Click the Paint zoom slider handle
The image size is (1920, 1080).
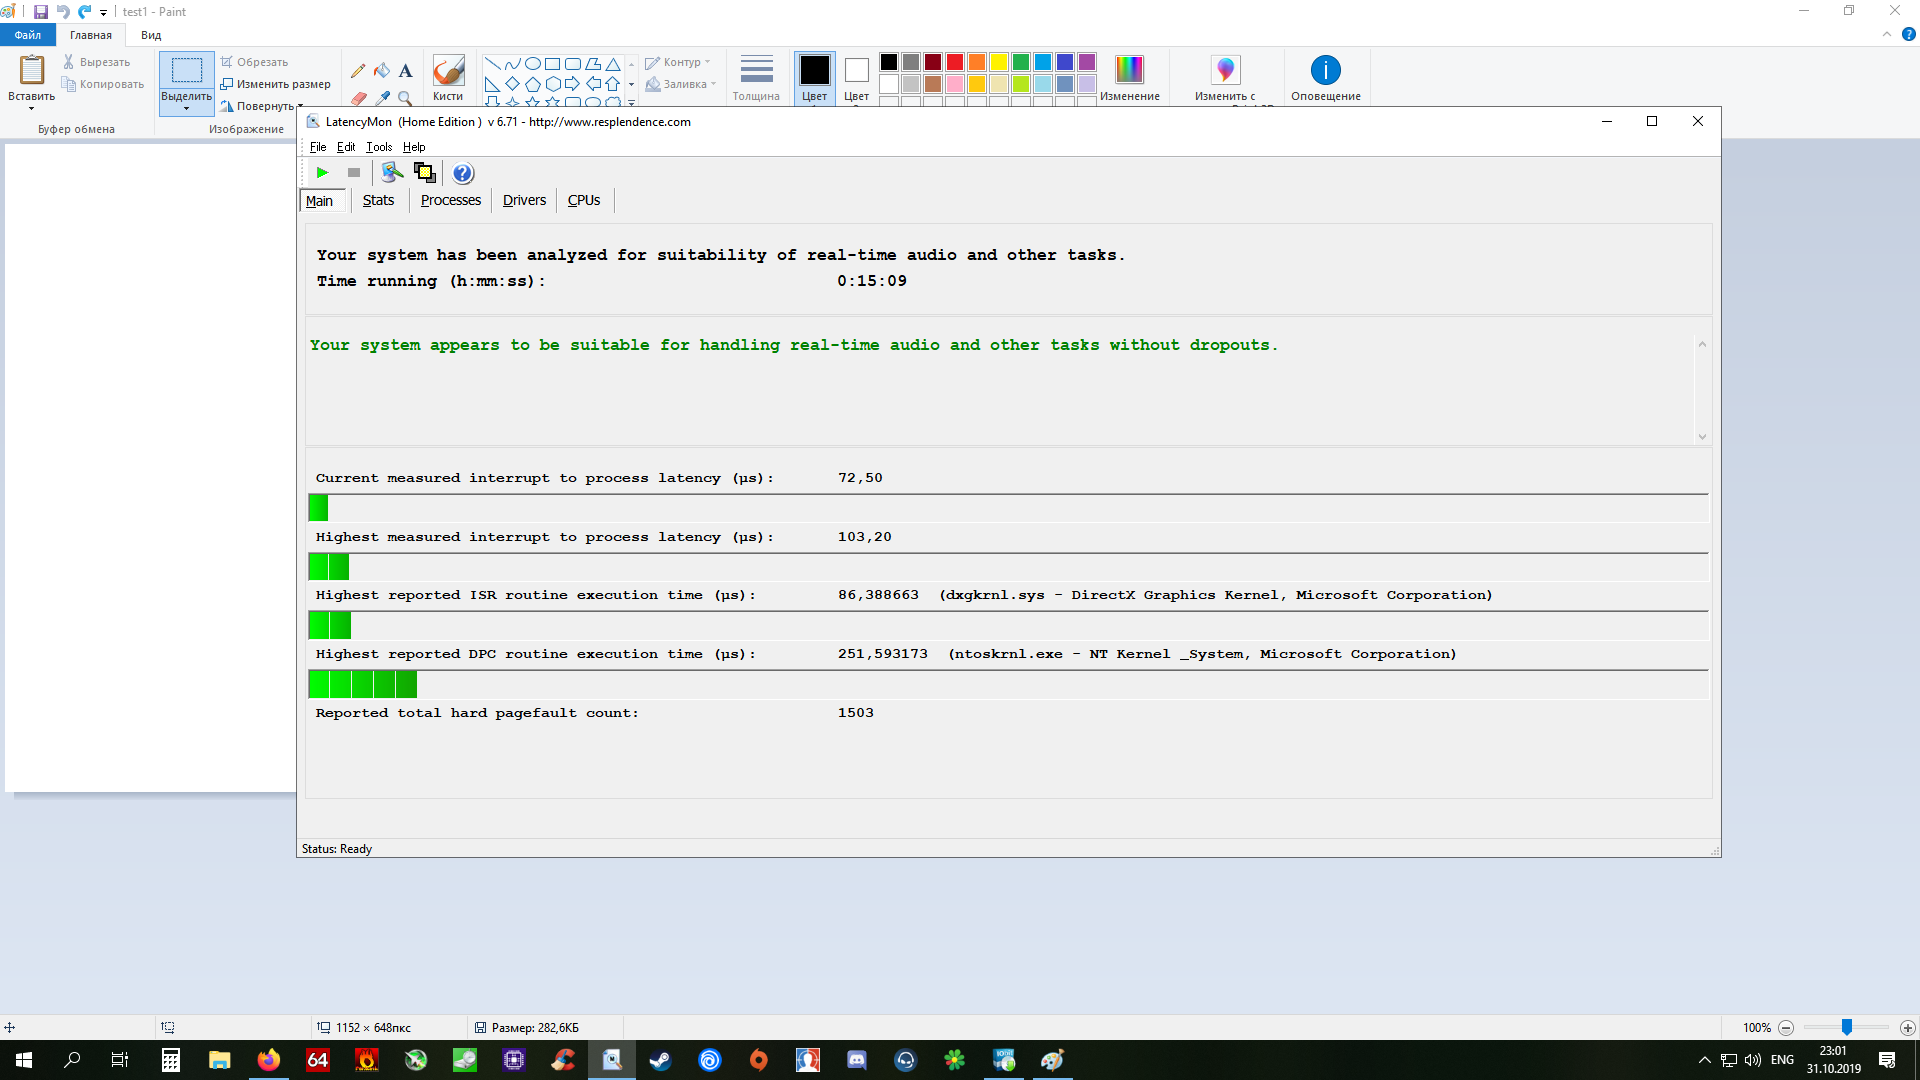click(x=1847, y=1027)
